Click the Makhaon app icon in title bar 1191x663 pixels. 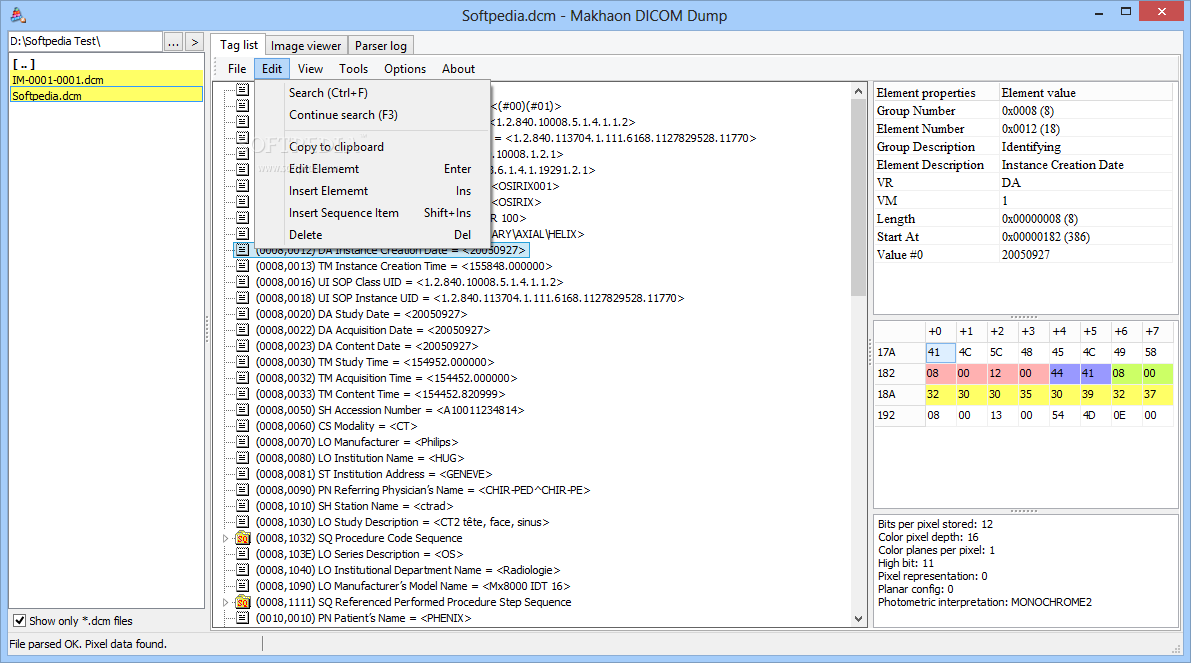pyautogui.click(x=17, y=14)
